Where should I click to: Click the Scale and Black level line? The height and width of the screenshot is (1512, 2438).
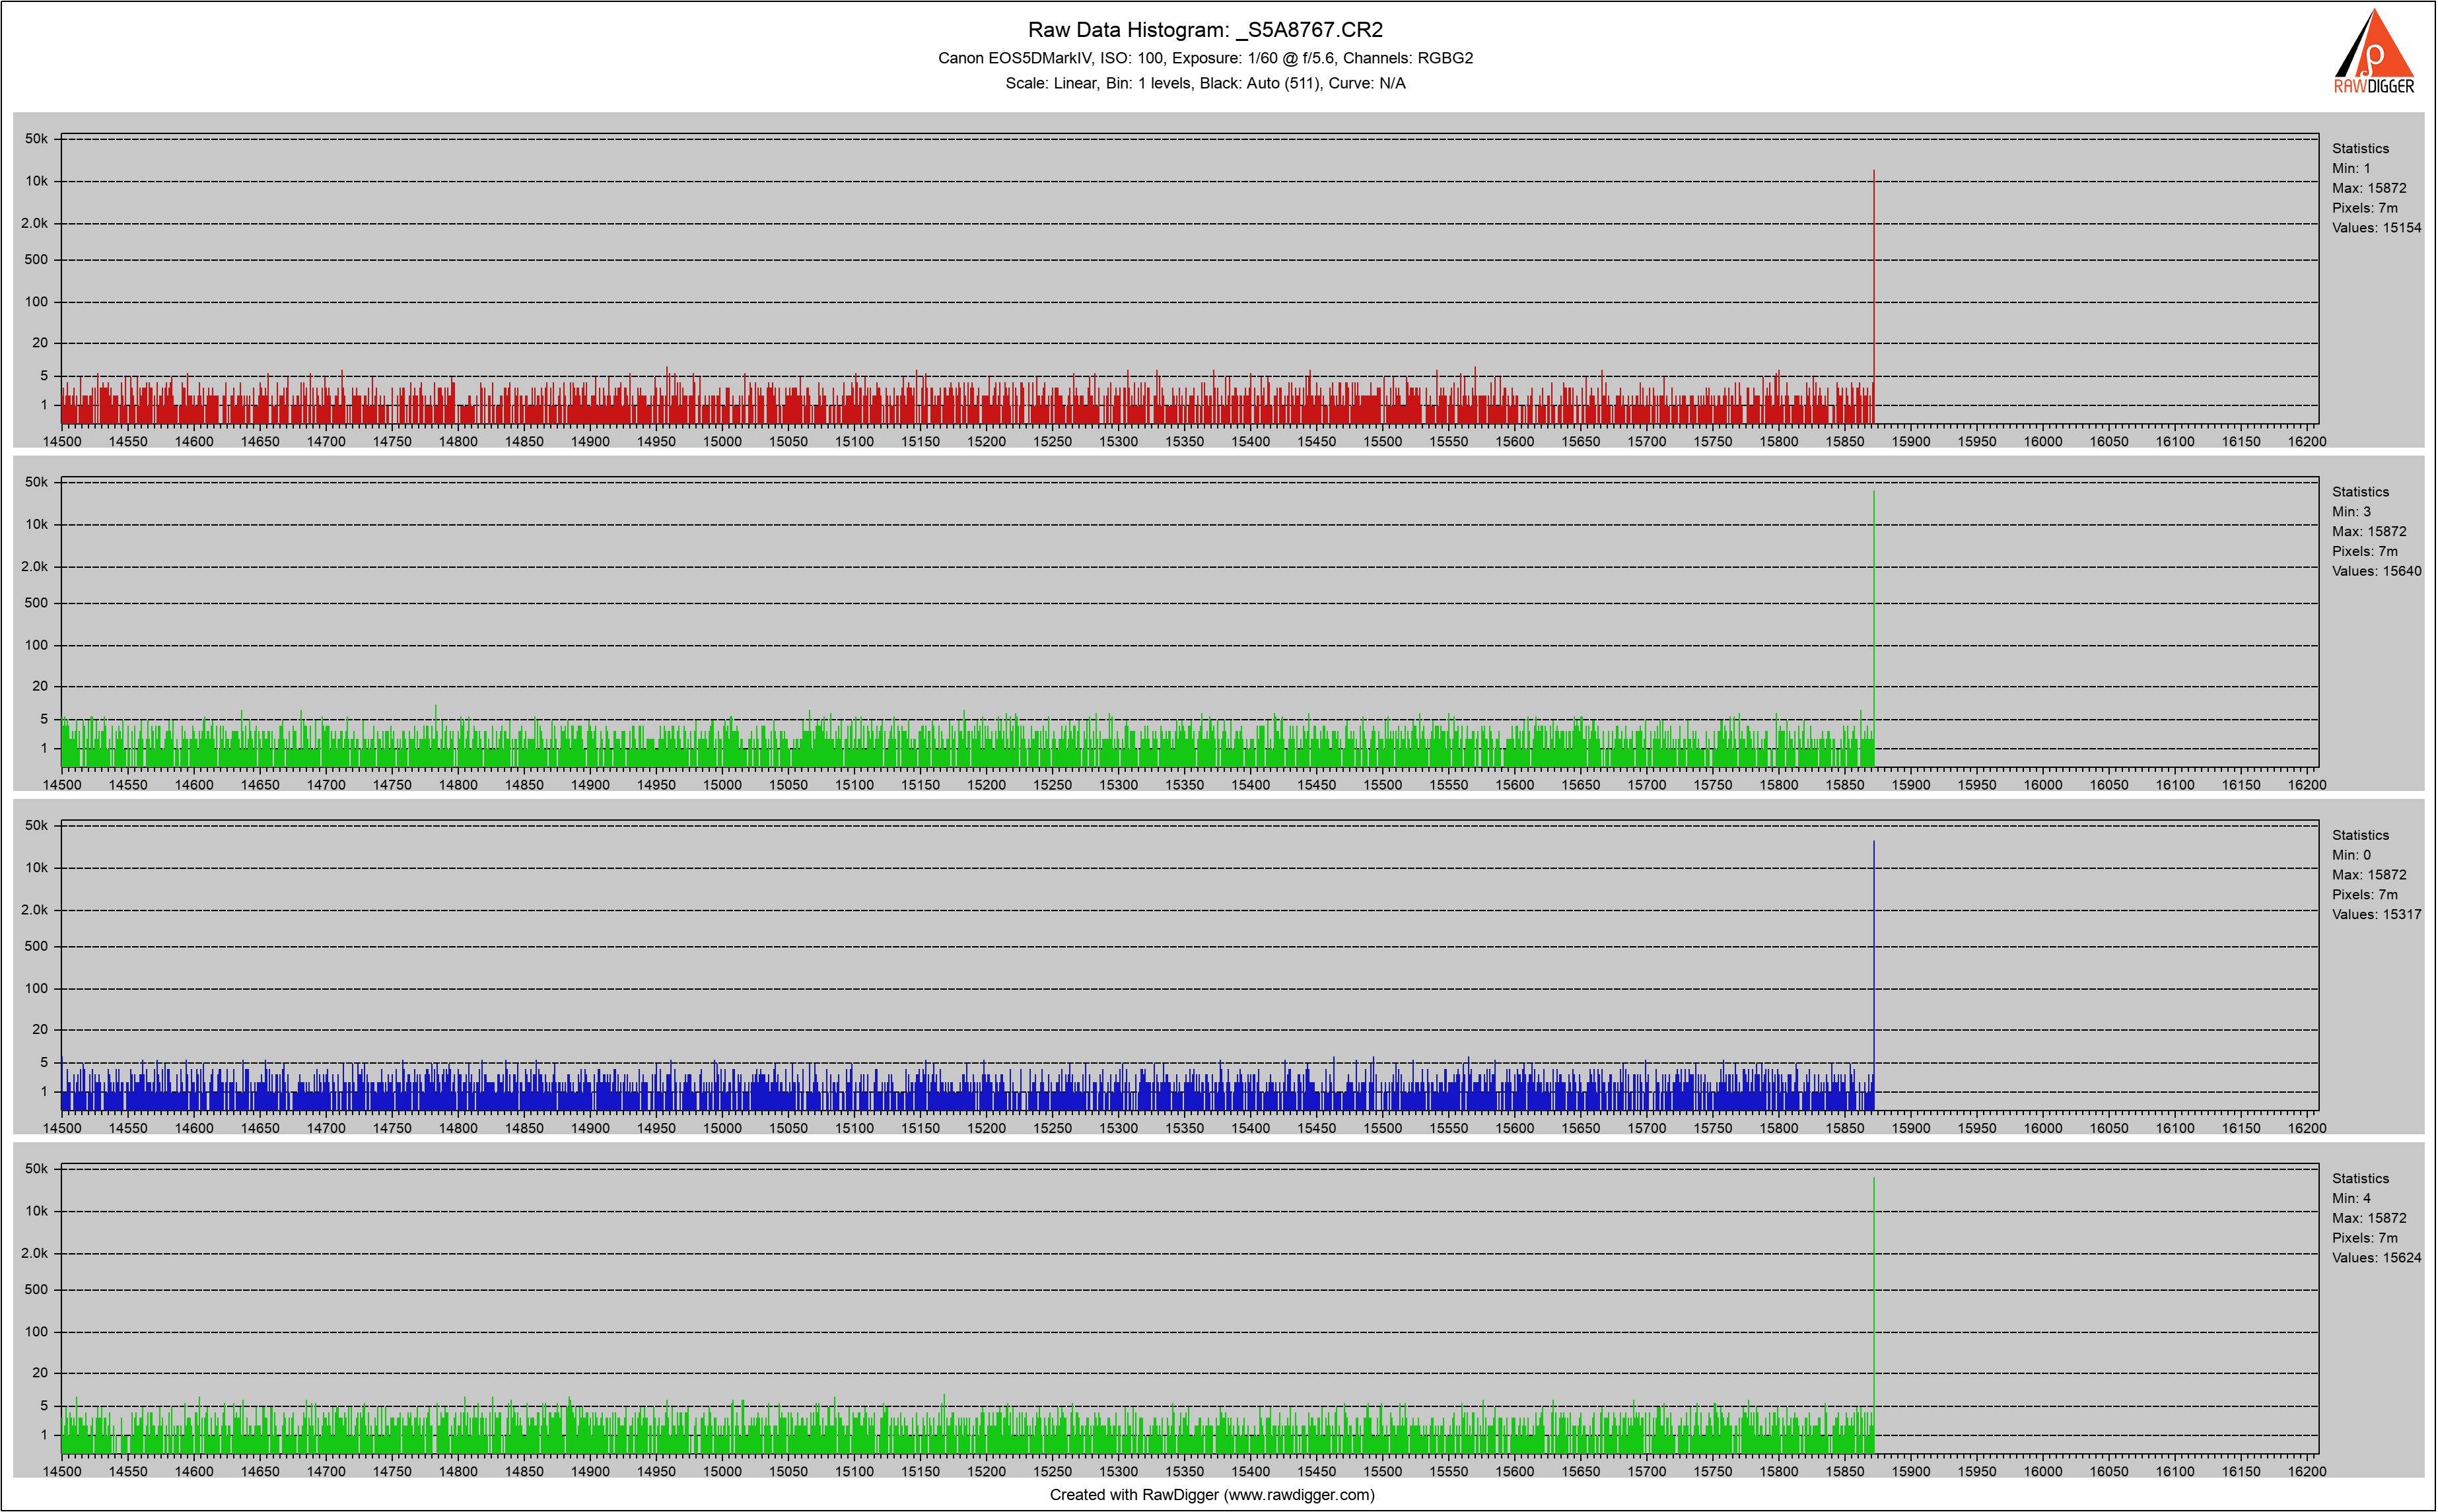[1205, 83]
